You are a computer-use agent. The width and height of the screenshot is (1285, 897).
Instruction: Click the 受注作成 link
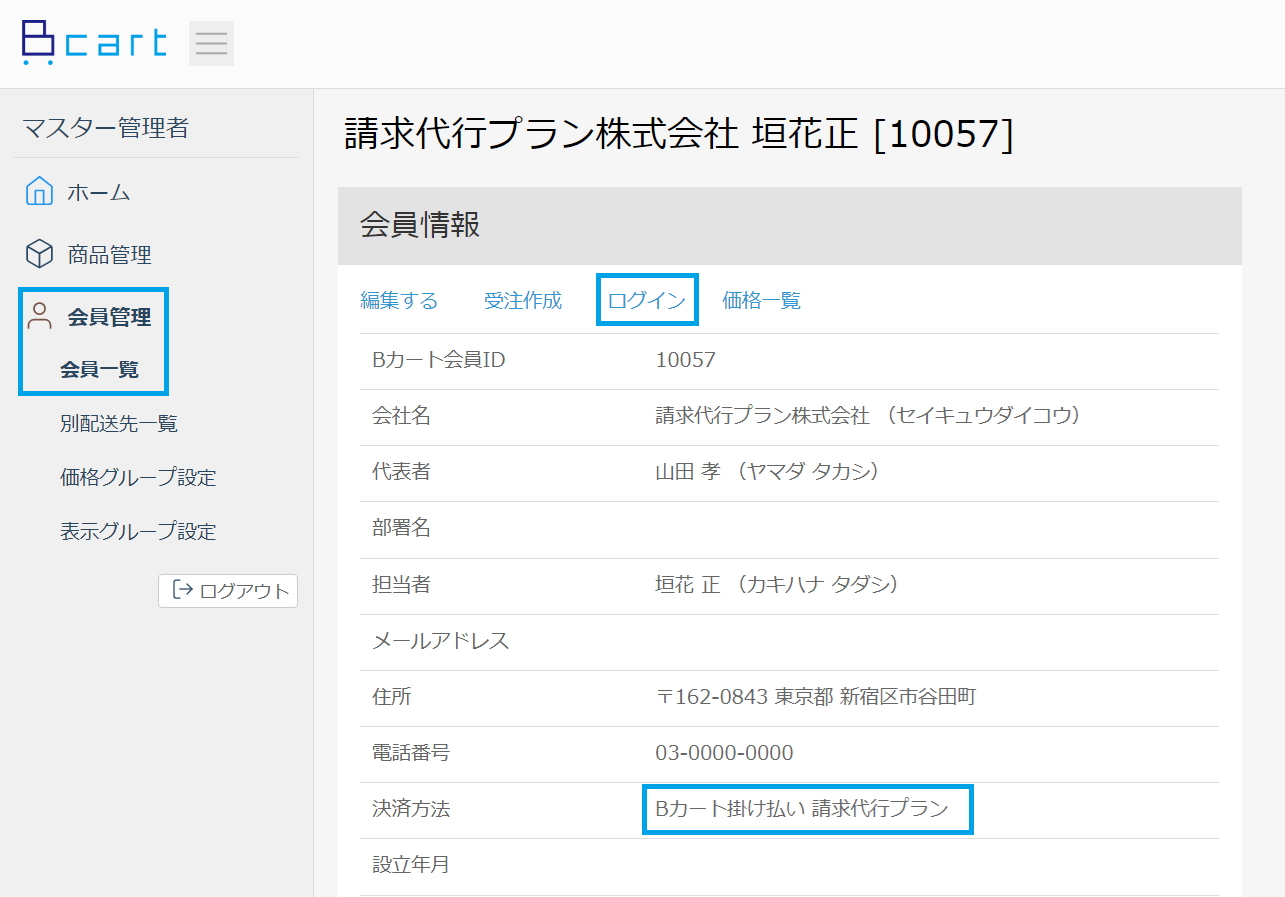(523, 301)
